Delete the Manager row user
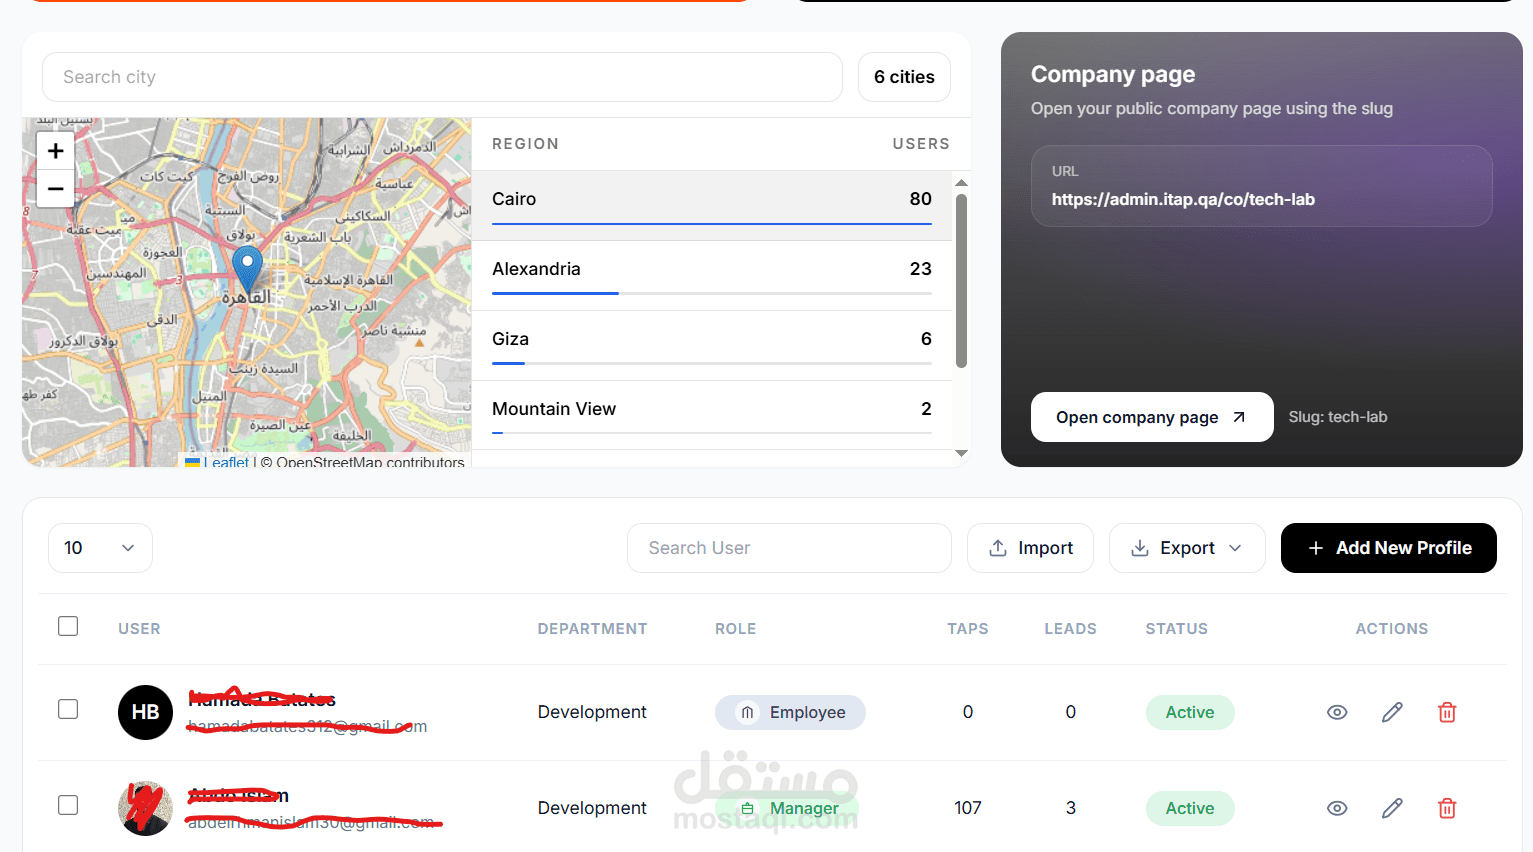The width and height of the screenshot is (1533, 852). coord(1447,808)
